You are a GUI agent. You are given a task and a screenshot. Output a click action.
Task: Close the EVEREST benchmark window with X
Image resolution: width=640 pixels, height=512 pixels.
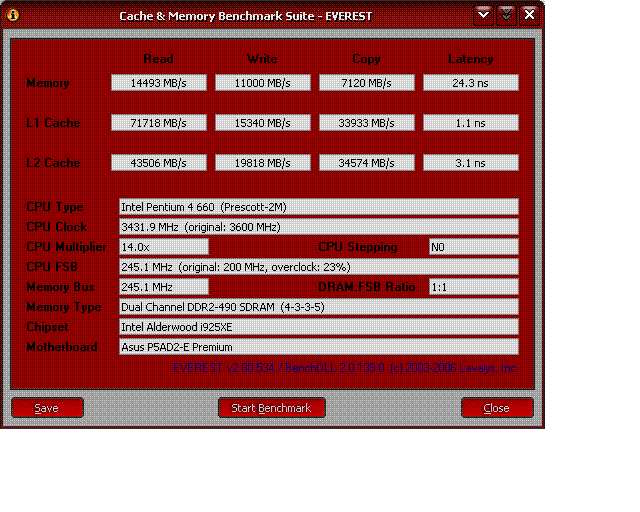tap(529, 16)
